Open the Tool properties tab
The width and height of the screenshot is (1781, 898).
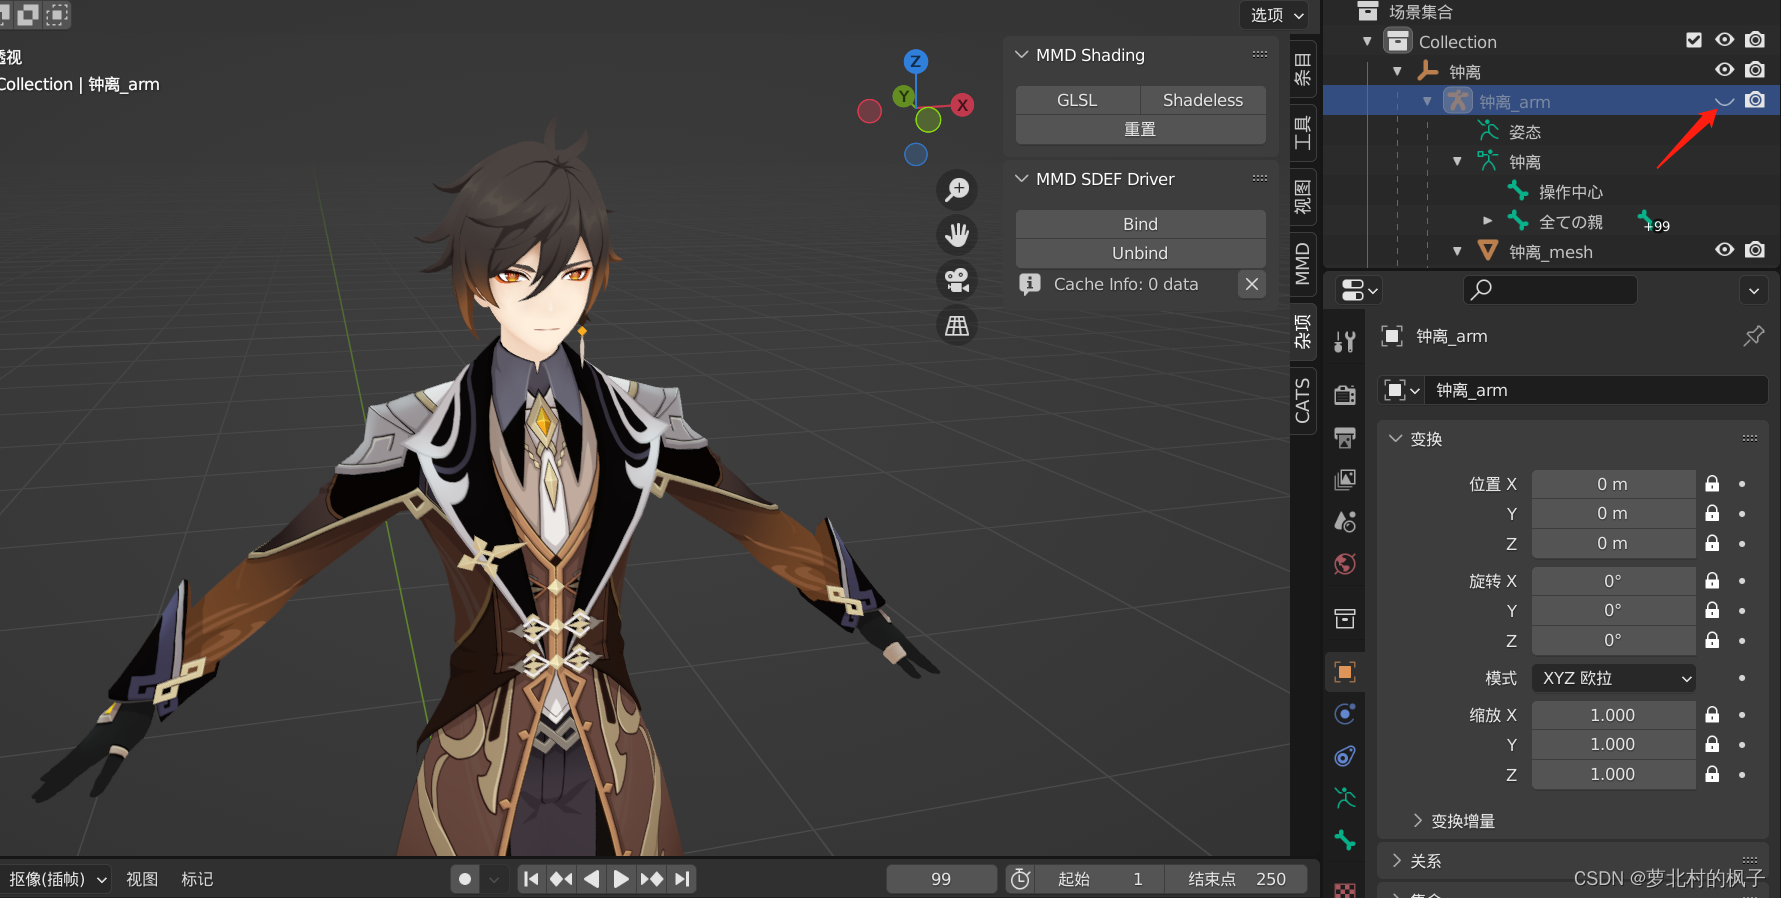pos(1345,342)
